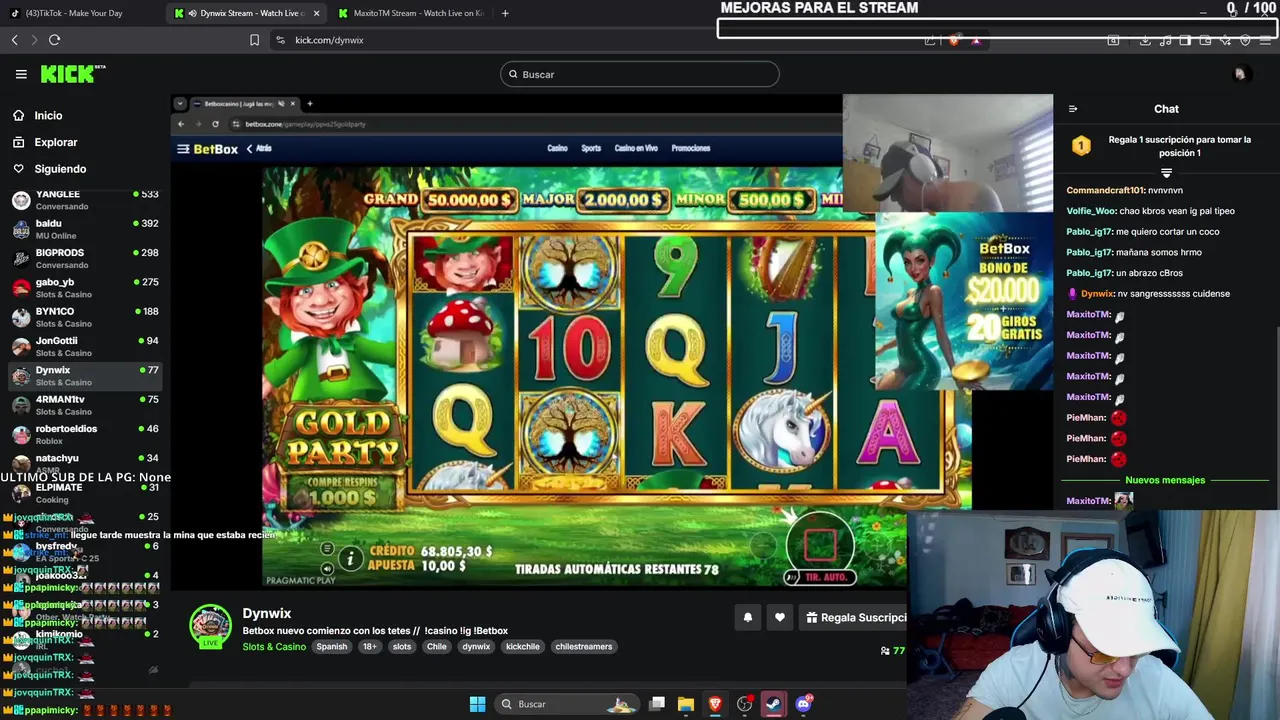Image resolution: width=1280 pixels, height=720 pixels.
Task: Open natachyu channel in sidebar
Action: coord(84,462)
